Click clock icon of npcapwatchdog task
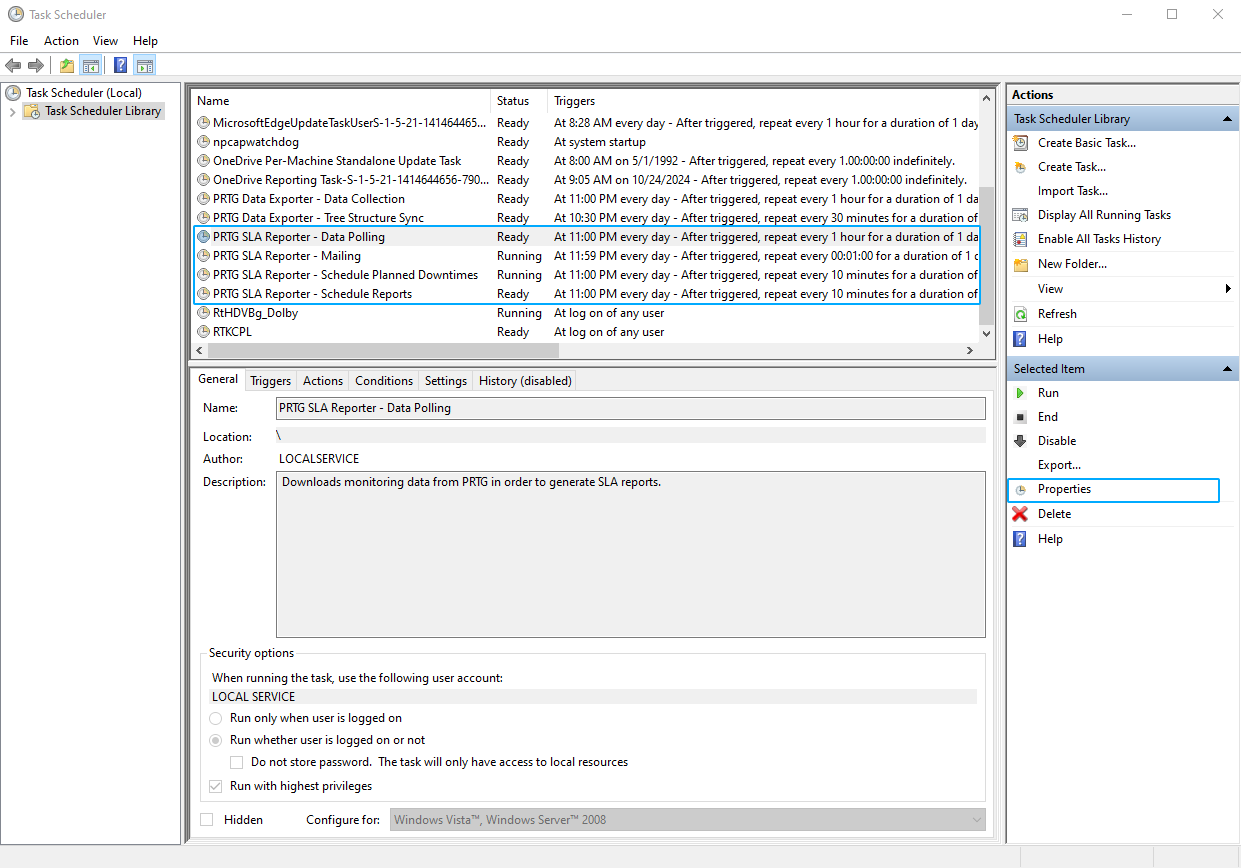The width and height of the screenshot is (1241, 868). click(204, 142)
